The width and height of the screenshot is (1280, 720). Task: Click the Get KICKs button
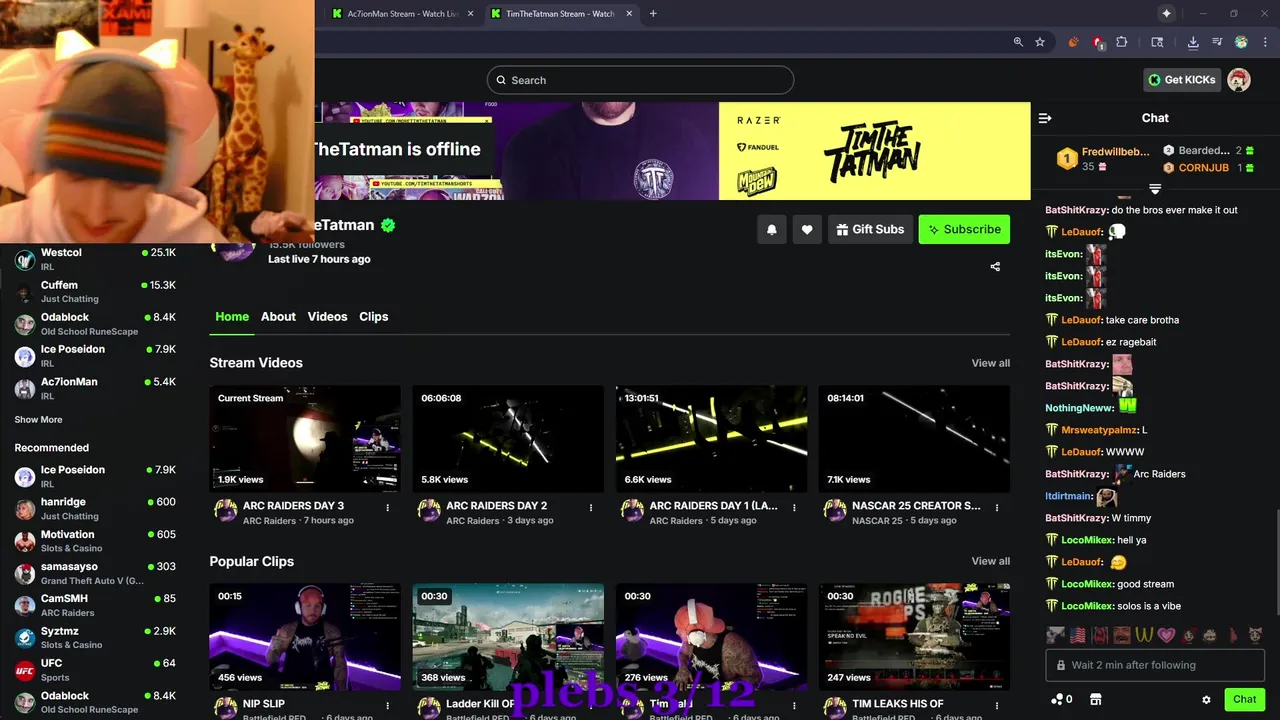[1182, 80]
